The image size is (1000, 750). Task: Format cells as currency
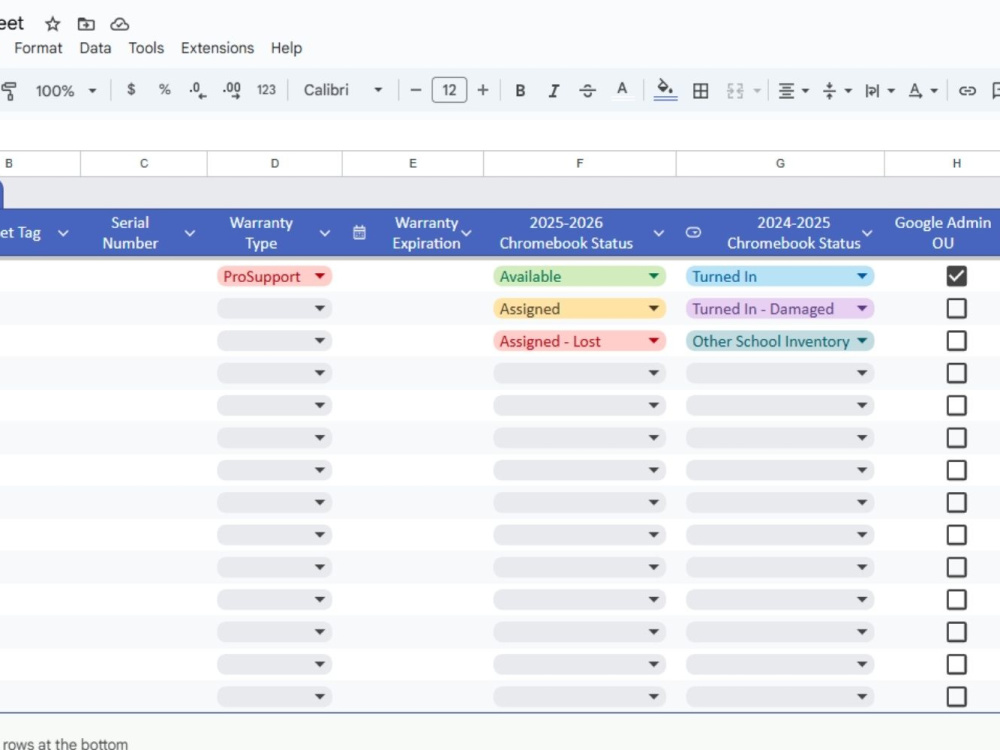point(131,90)
